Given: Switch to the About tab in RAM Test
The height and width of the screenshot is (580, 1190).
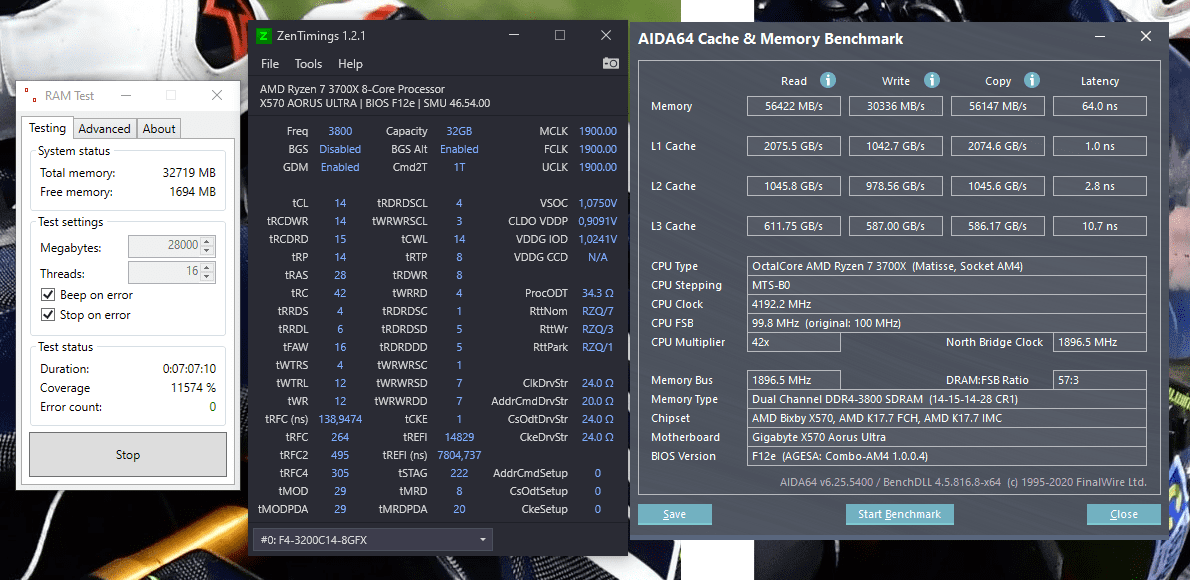Looking at the screenshot, I should (x=159, y=129).
